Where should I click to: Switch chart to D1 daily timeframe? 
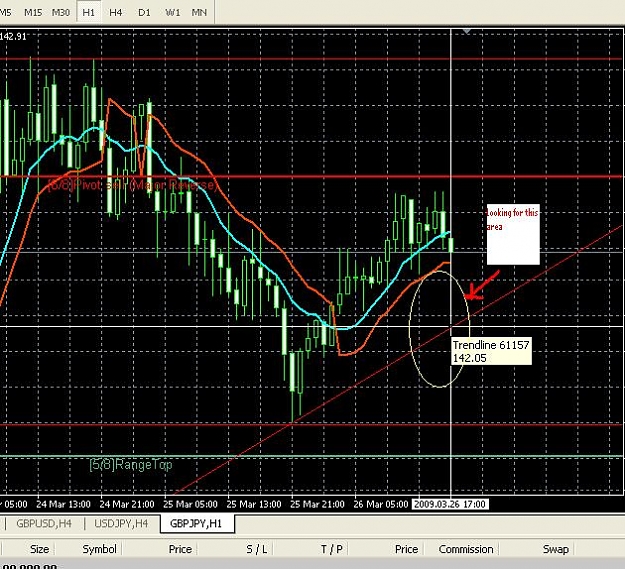144,12
